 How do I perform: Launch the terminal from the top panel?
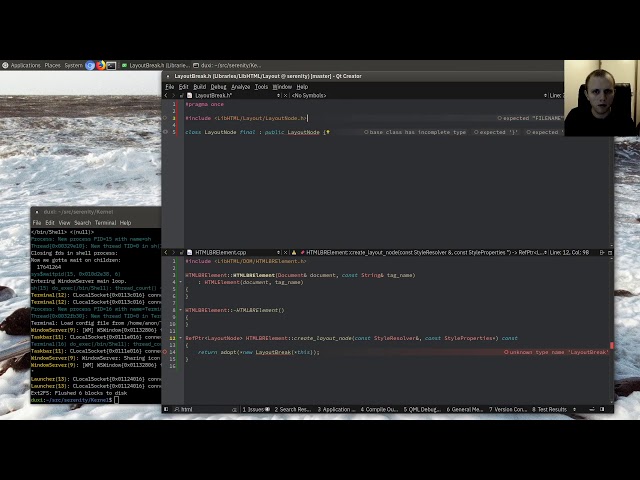click(111, 65)
